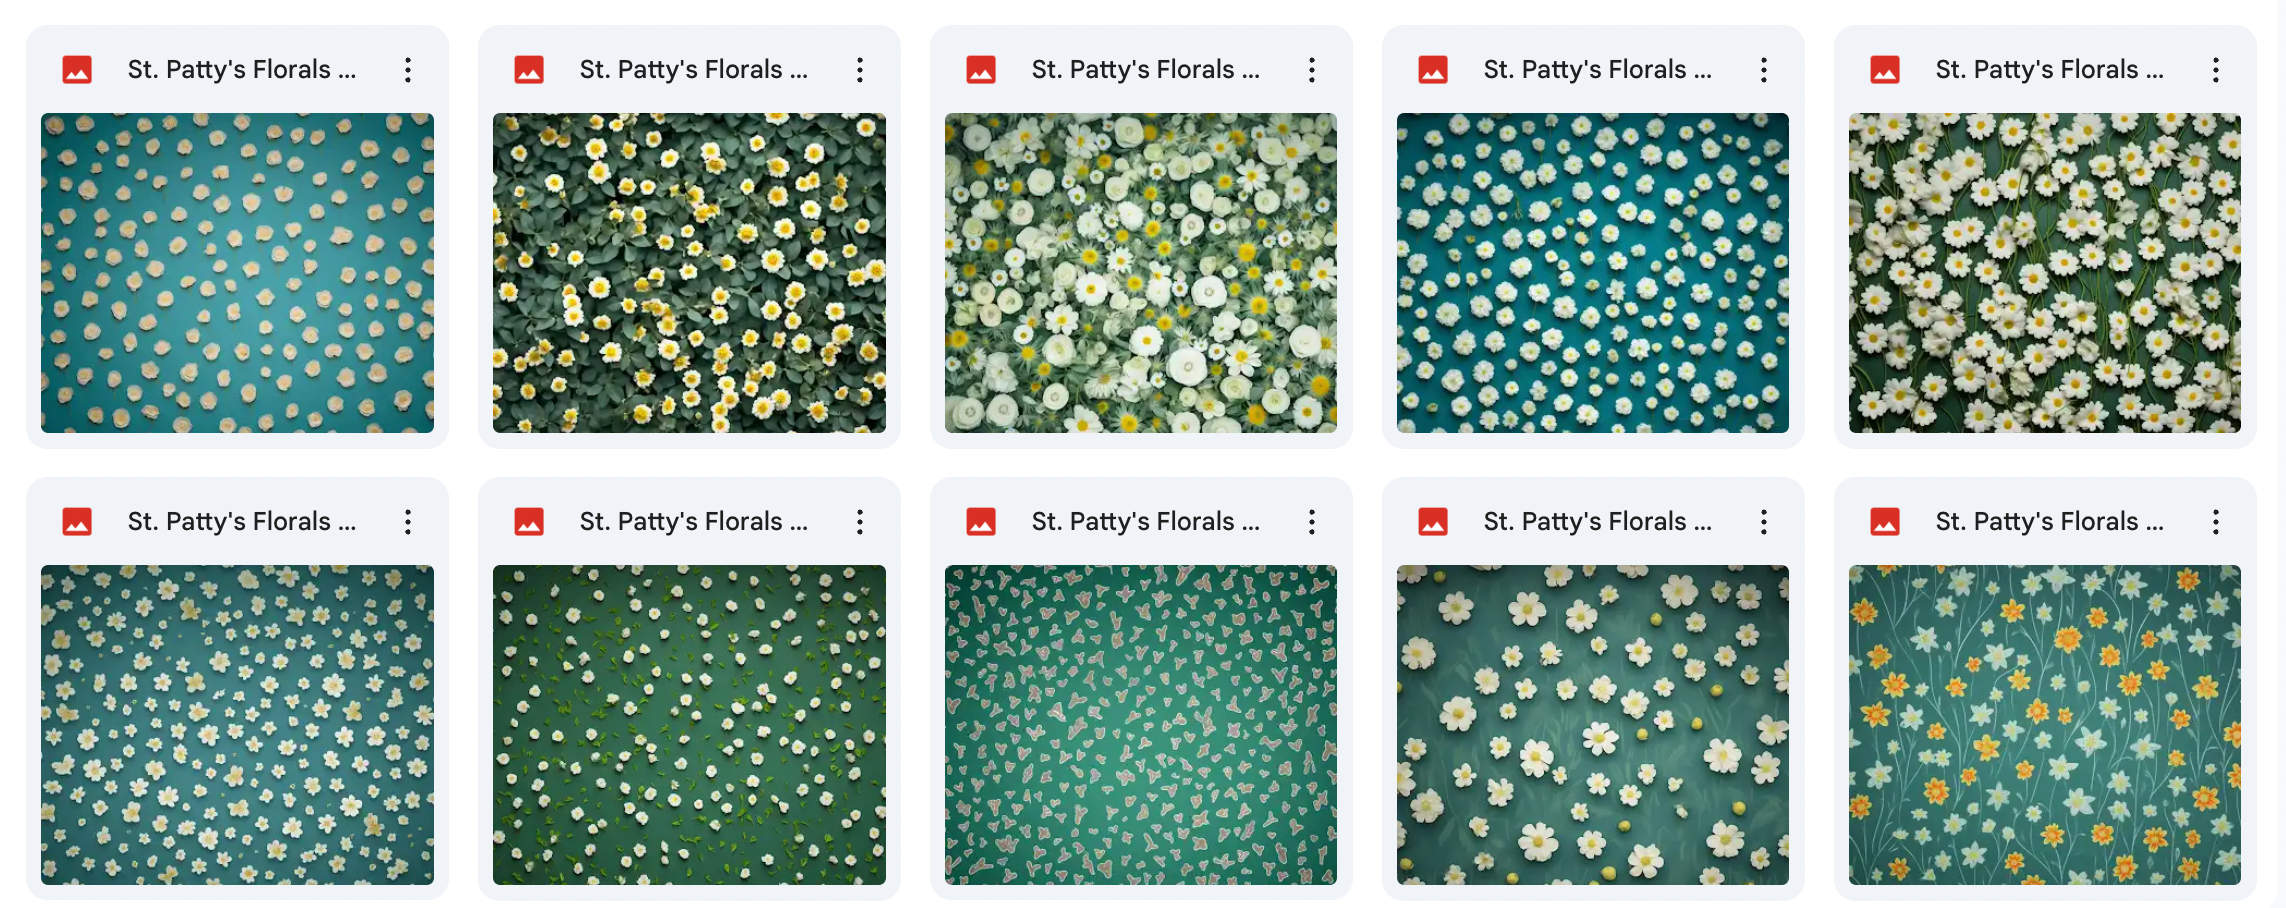Image resolution: width=2286 pixels, height=908 pixels.
Task: Open more actions for large white-flowers file
Action: pos(1764,522)
